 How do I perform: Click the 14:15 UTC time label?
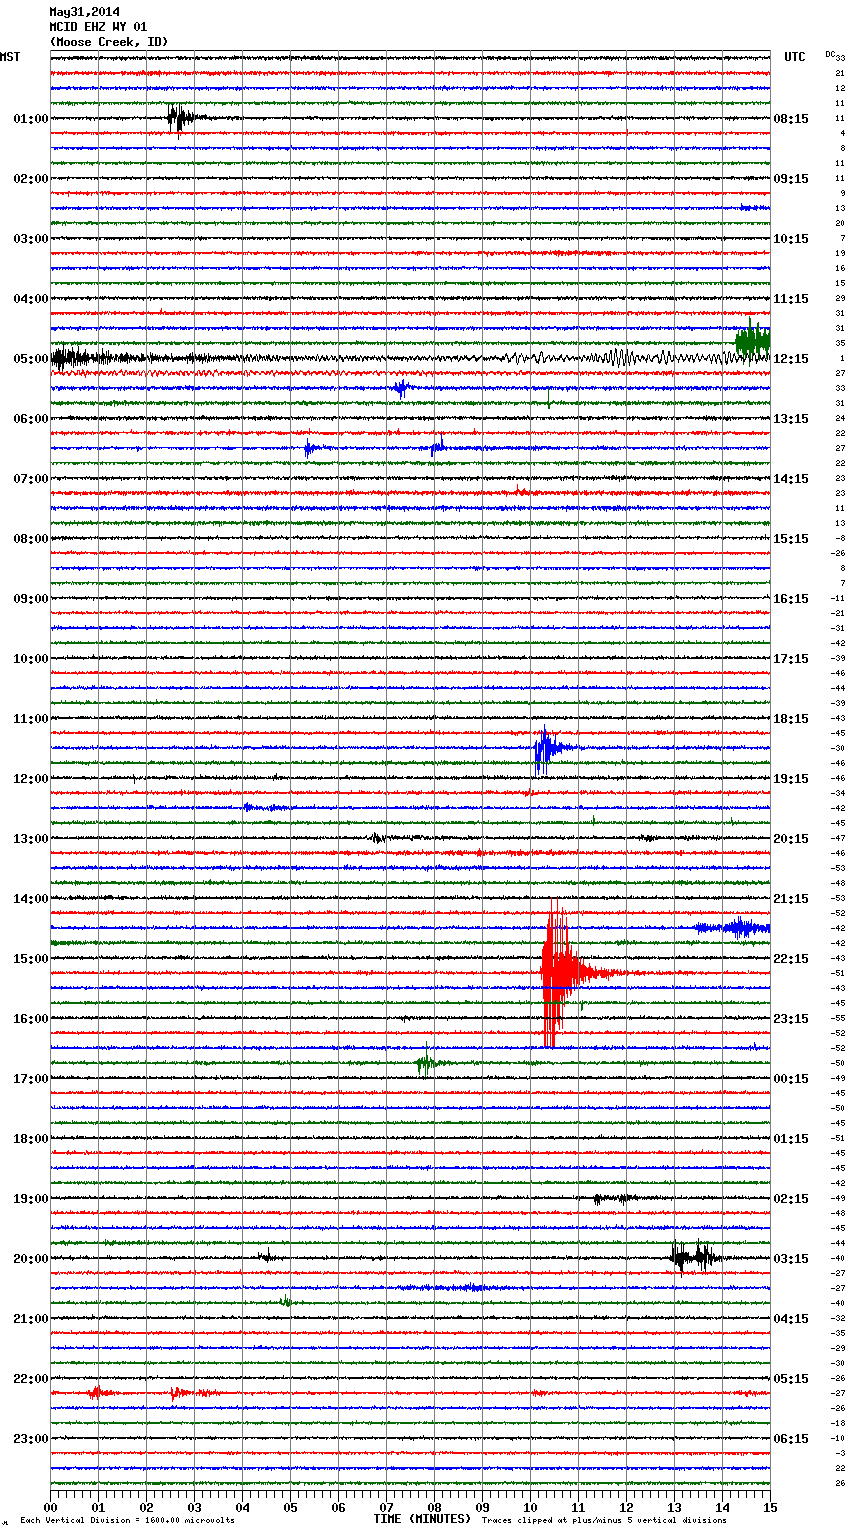(791, 479)
